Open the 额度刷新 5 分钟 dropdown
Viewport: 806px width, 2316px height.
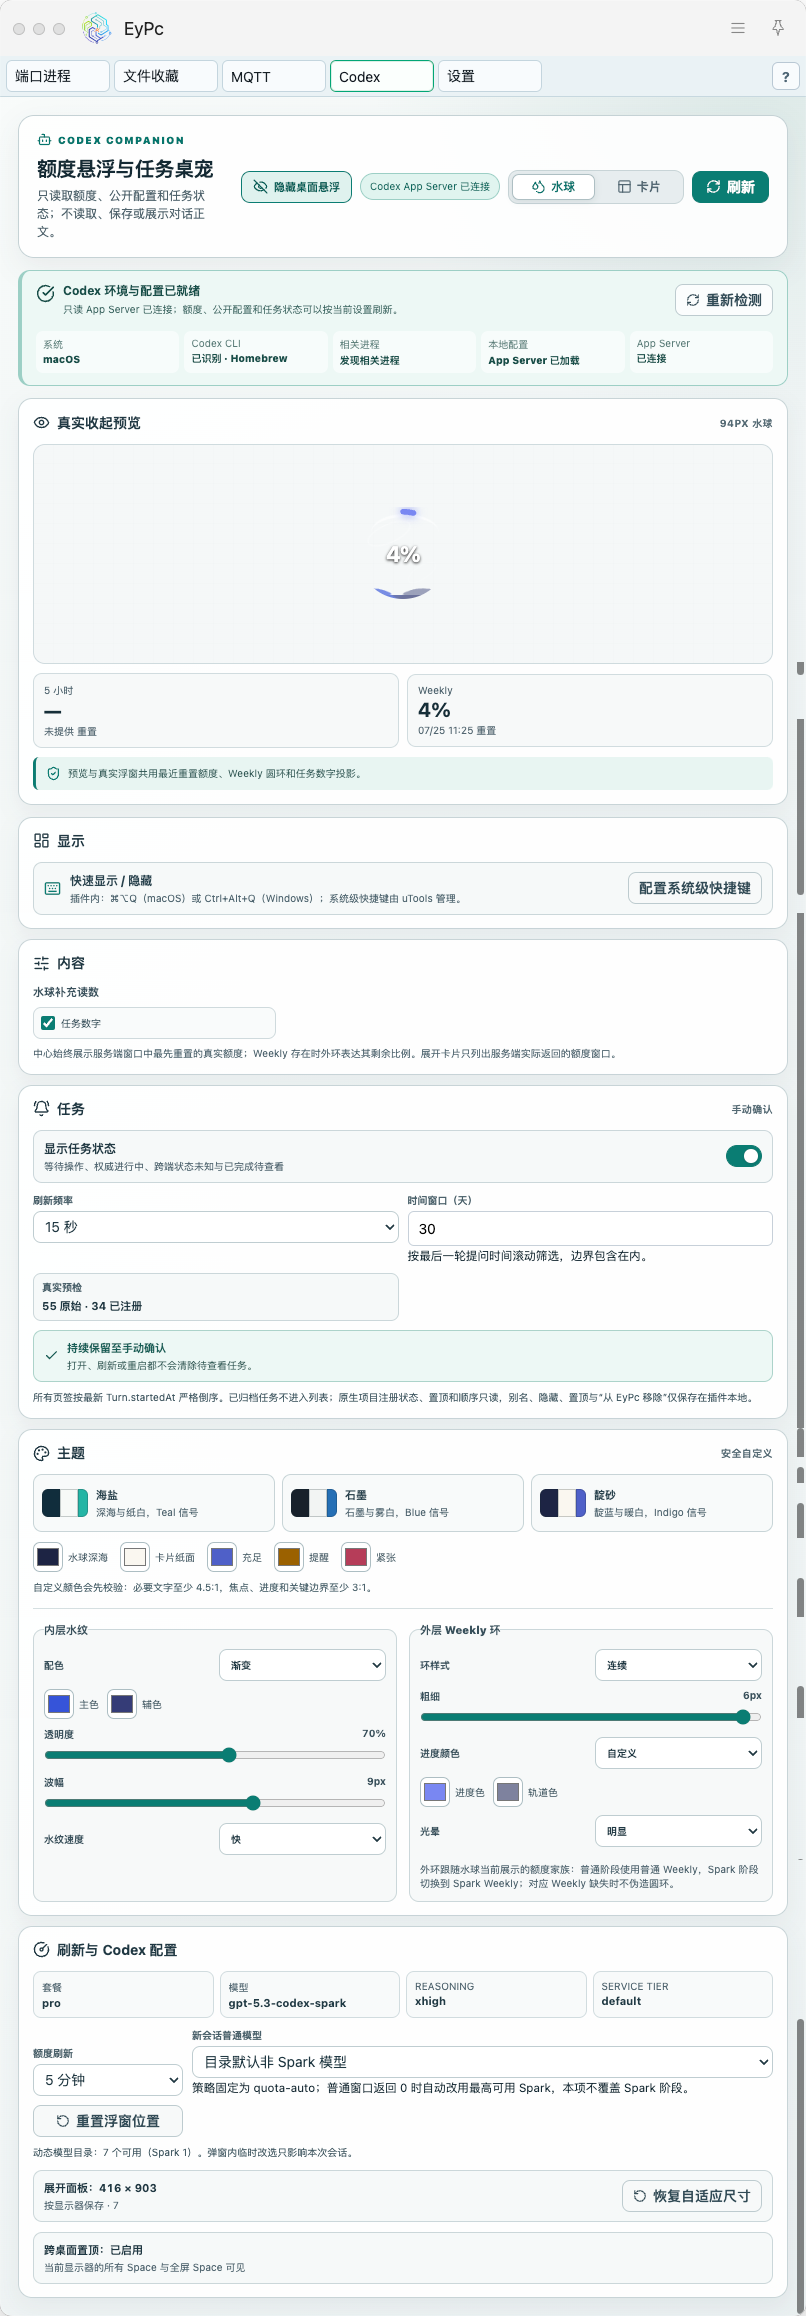[108, 2080]
